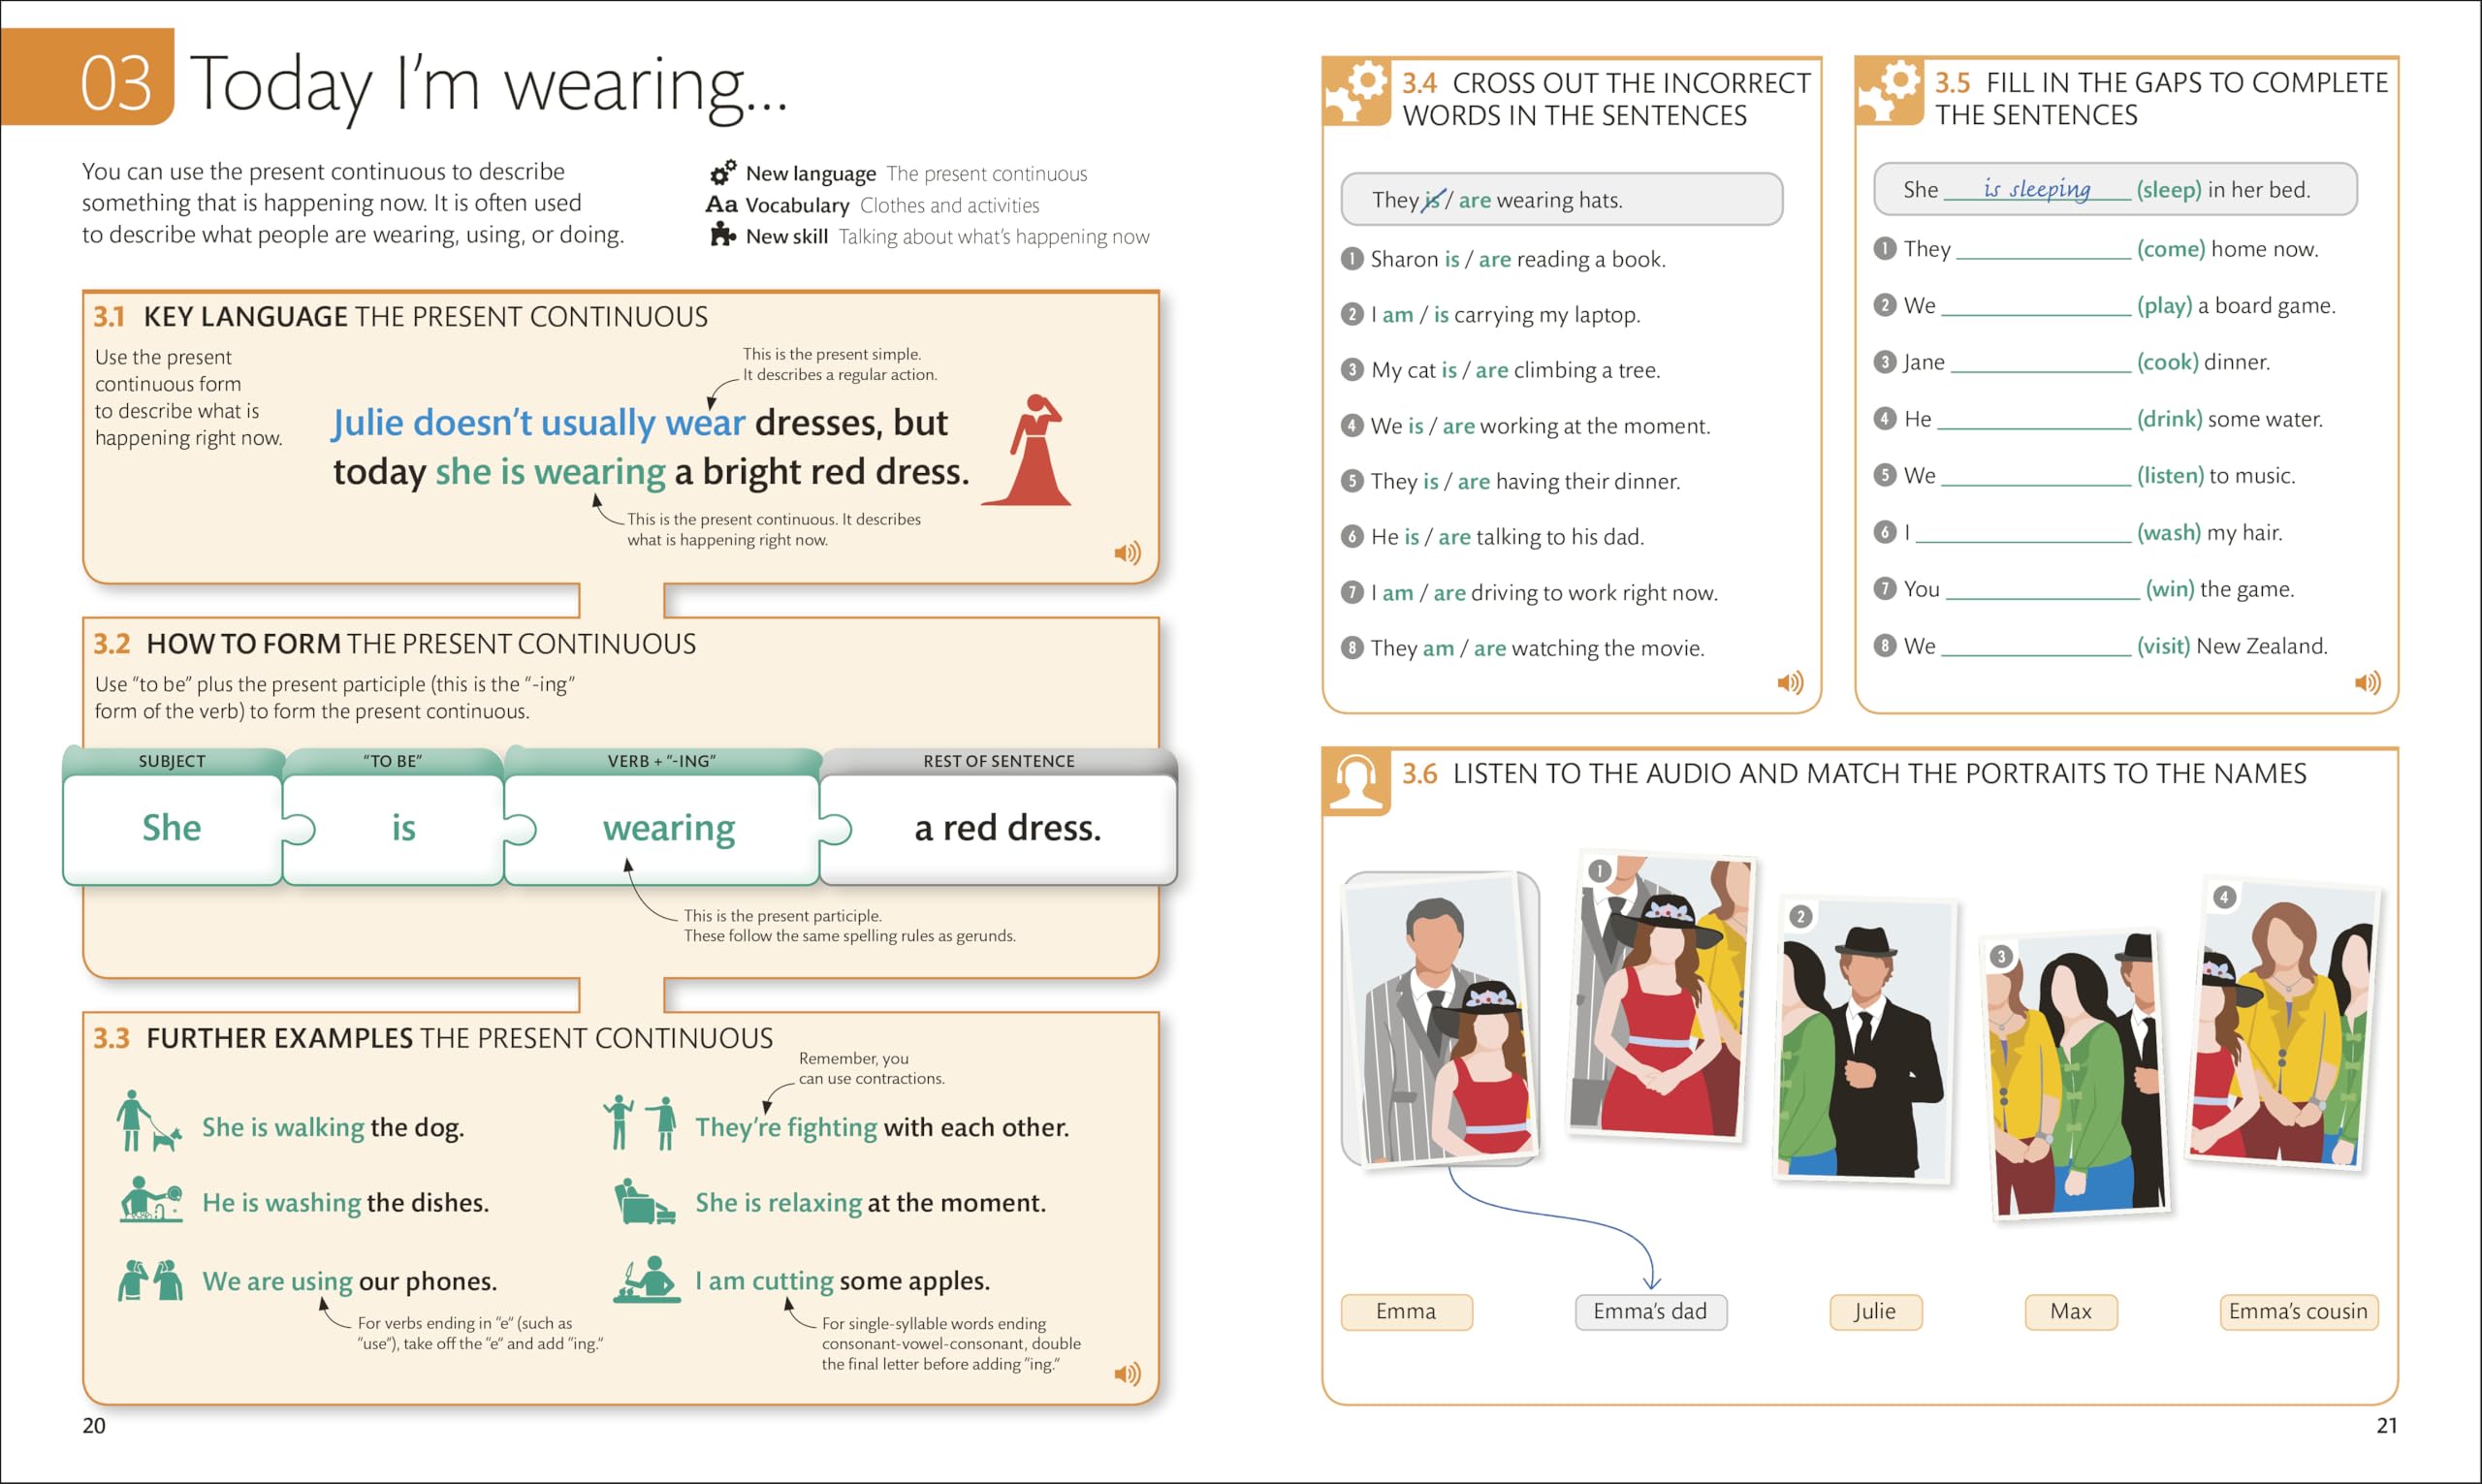
Task: Click the speaker icon in exercise 3.5
Action: pos(2367,683)
